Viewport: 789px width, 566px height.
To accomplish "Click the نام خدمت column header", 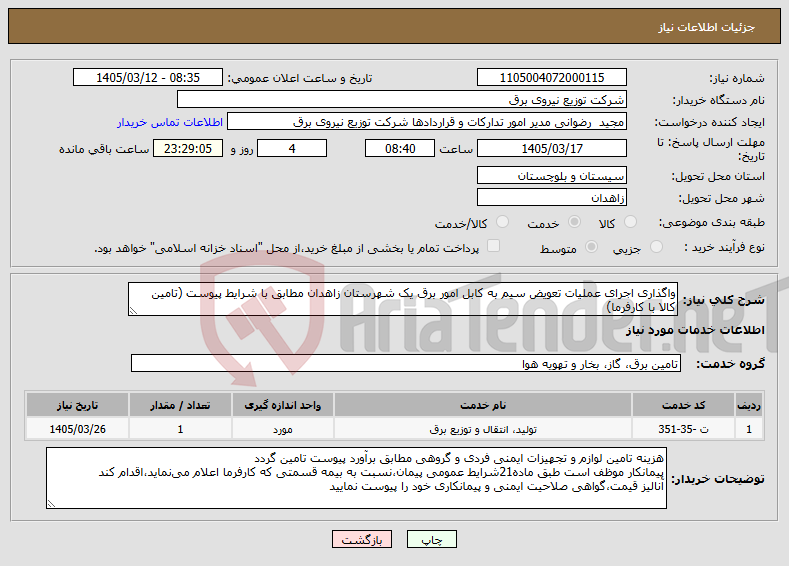I will point(483,405).
